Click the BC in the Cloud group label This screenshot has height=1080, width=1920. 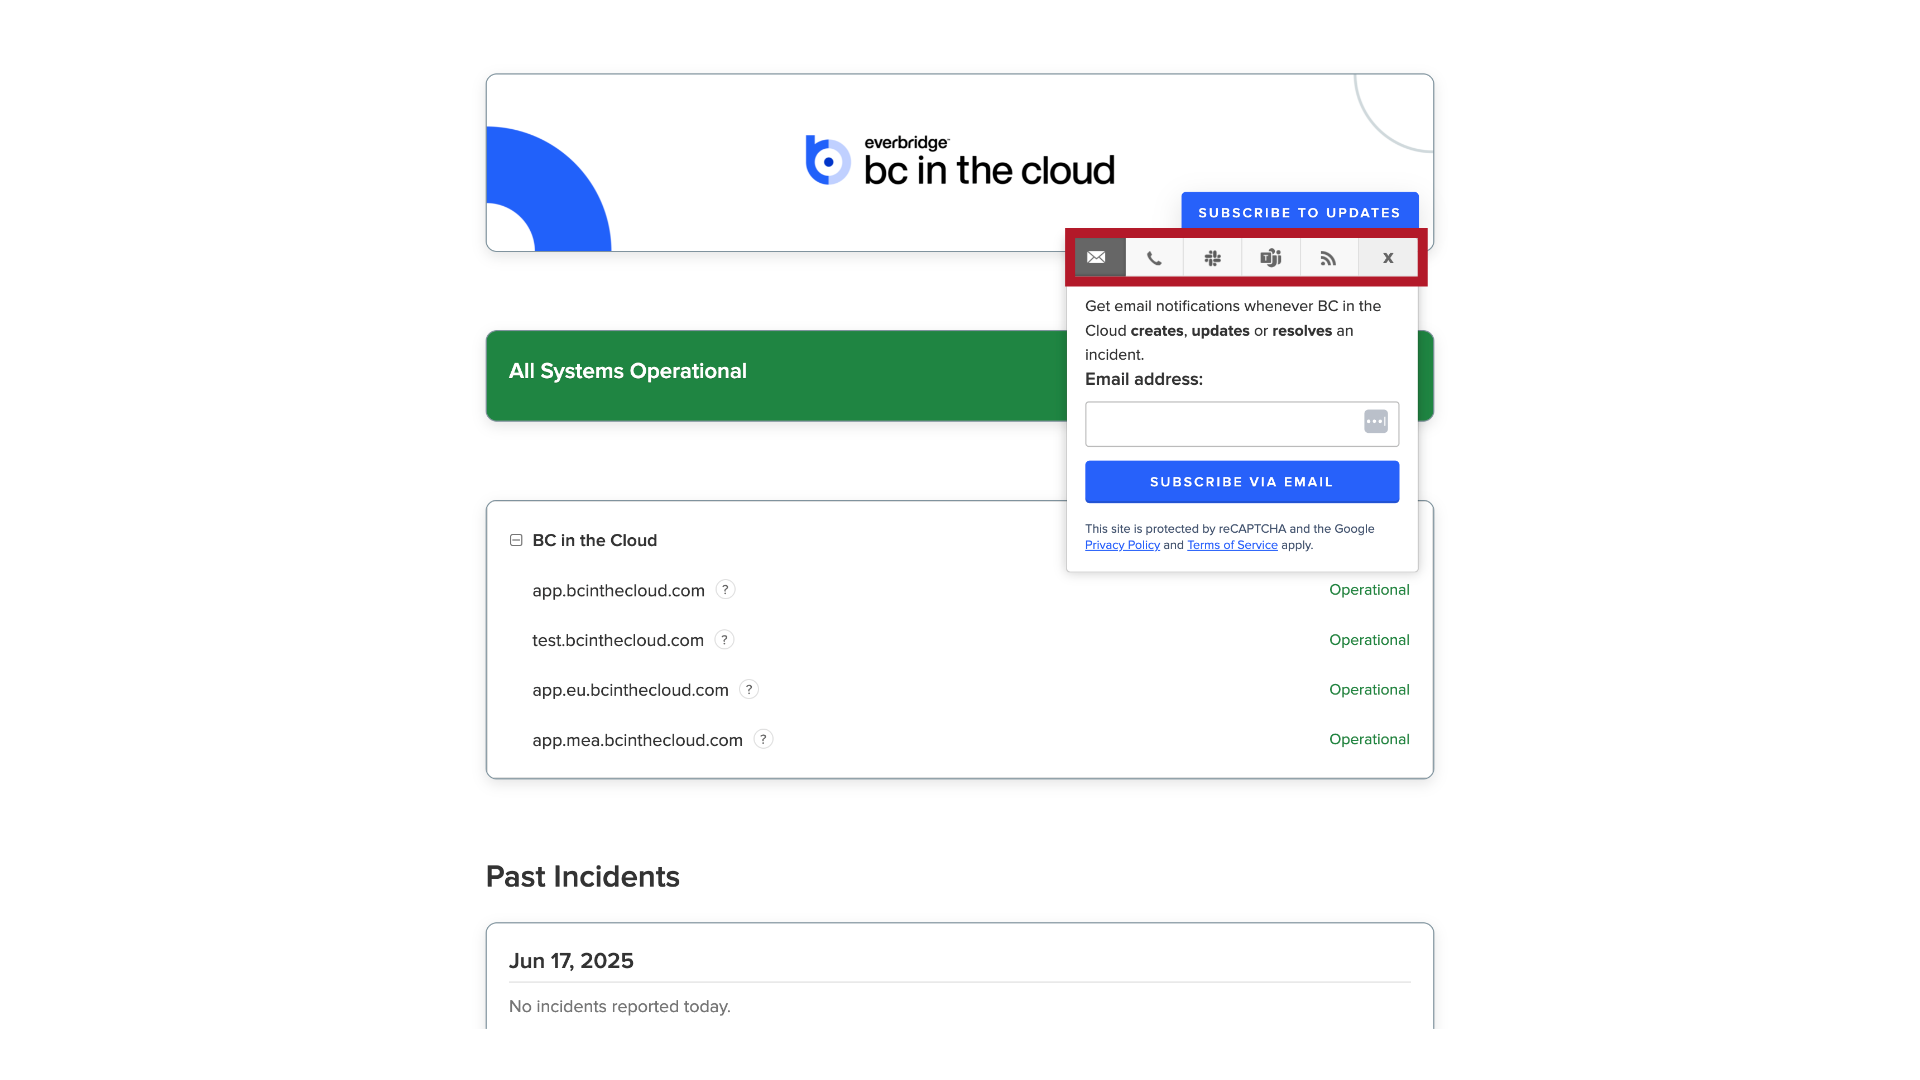coord(594,540)
